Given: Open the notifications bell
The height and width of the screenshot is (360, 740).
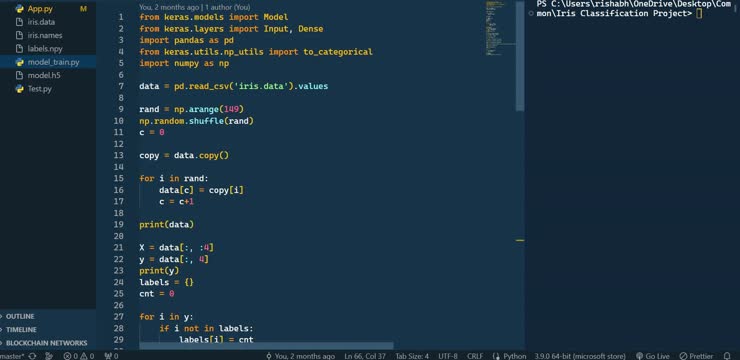Looking at the screenshot, I should tap(727, 356).
